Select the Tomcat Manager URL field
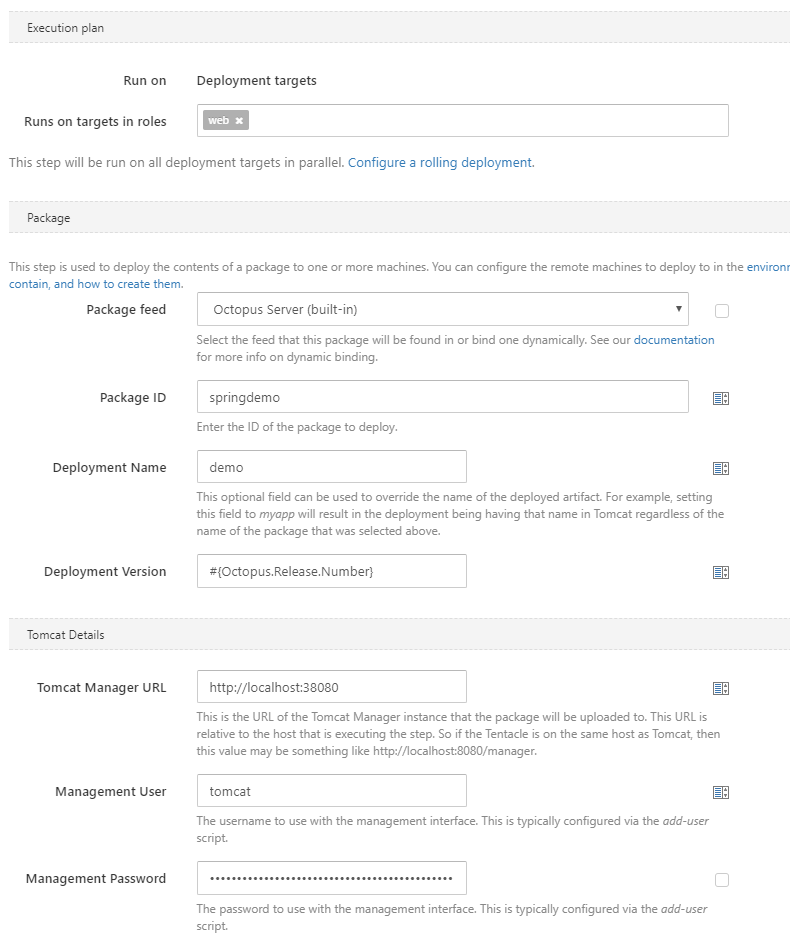Screen dimensions: 790x945 331,687
